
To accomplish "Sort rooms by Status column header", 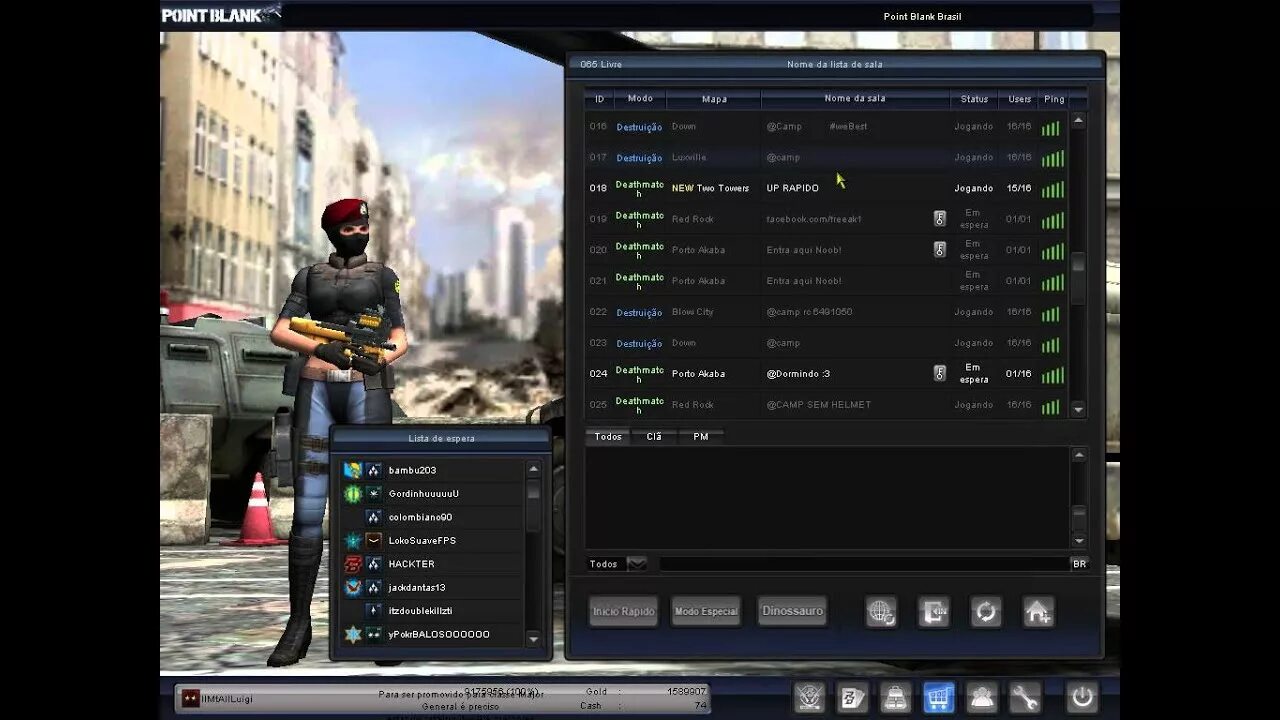I will (x=974, y=99).
